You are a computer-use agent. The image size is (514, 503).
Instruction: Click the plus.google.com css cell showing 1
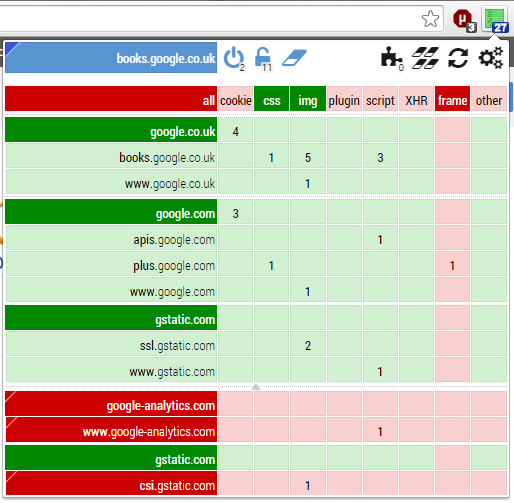coord(272,264)
